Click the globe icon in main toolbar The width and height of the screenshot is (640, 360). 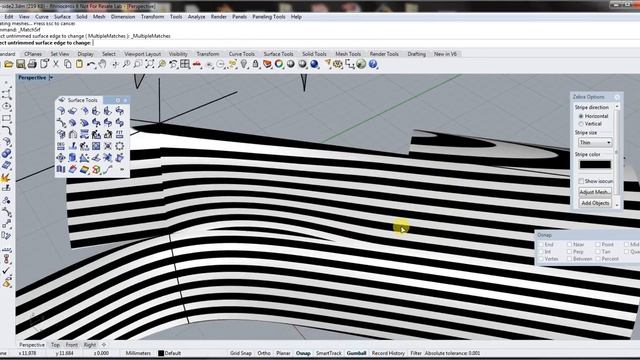[x=361, y=64]
